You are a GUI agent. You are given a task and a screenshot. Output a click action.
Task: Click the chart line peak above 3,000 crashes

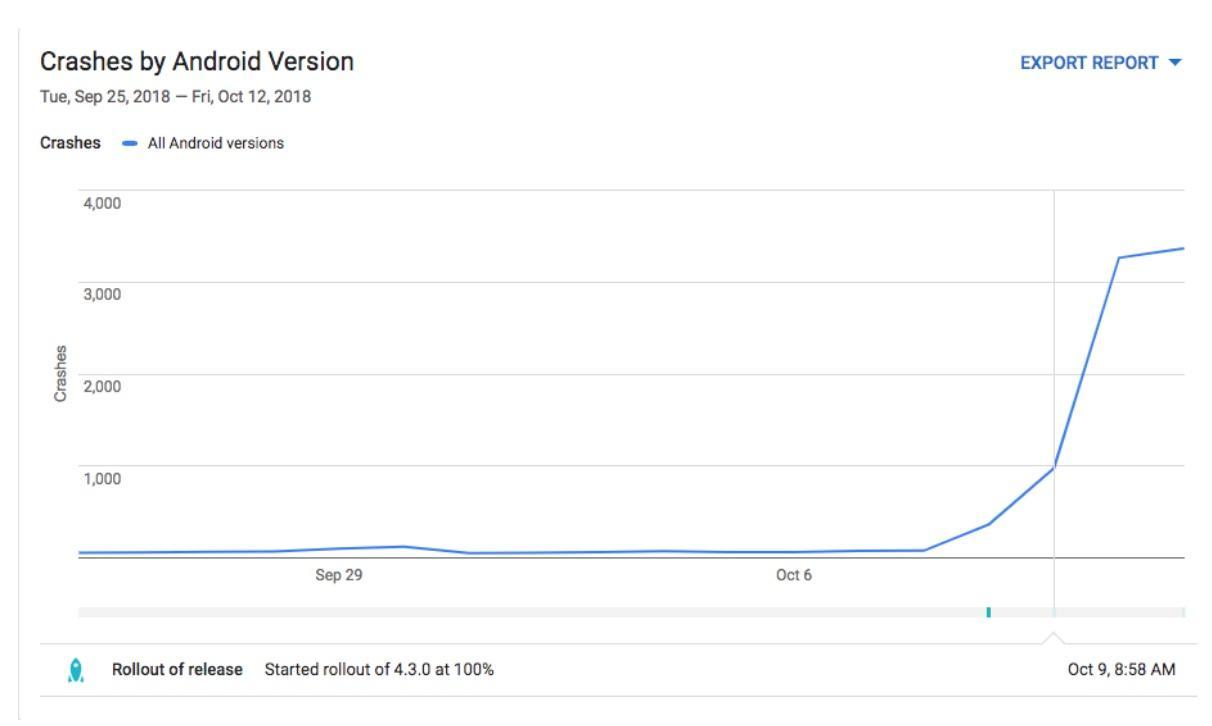tap(1118, 258)
